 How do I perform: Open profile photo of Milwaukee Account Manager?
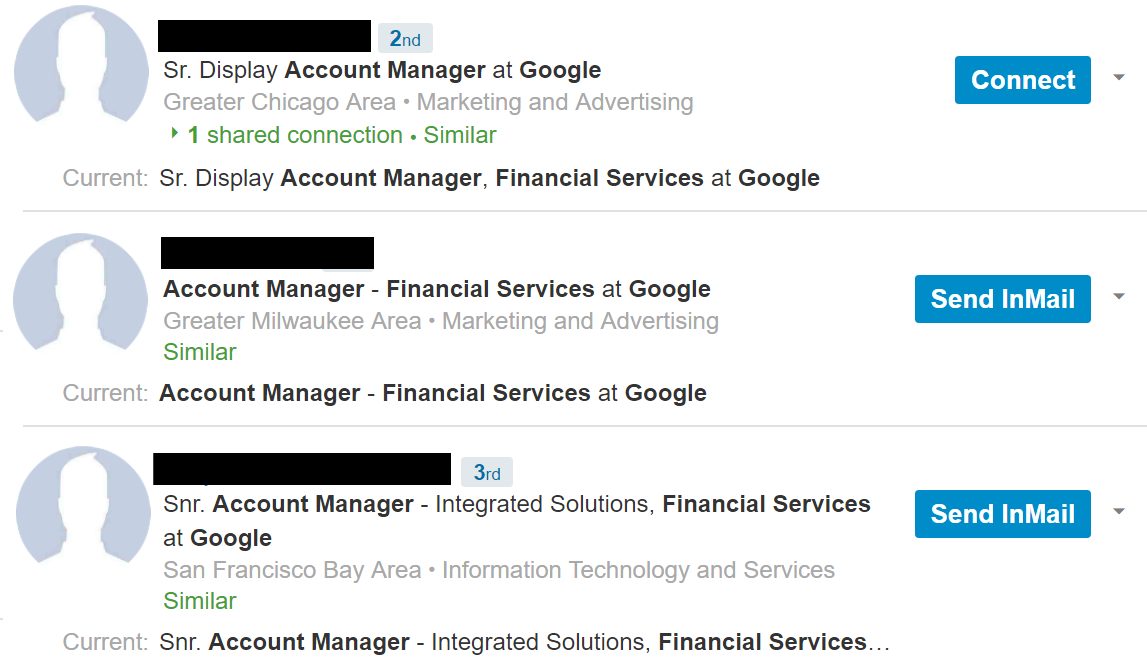pyautogui.click(x=80, y=293)
